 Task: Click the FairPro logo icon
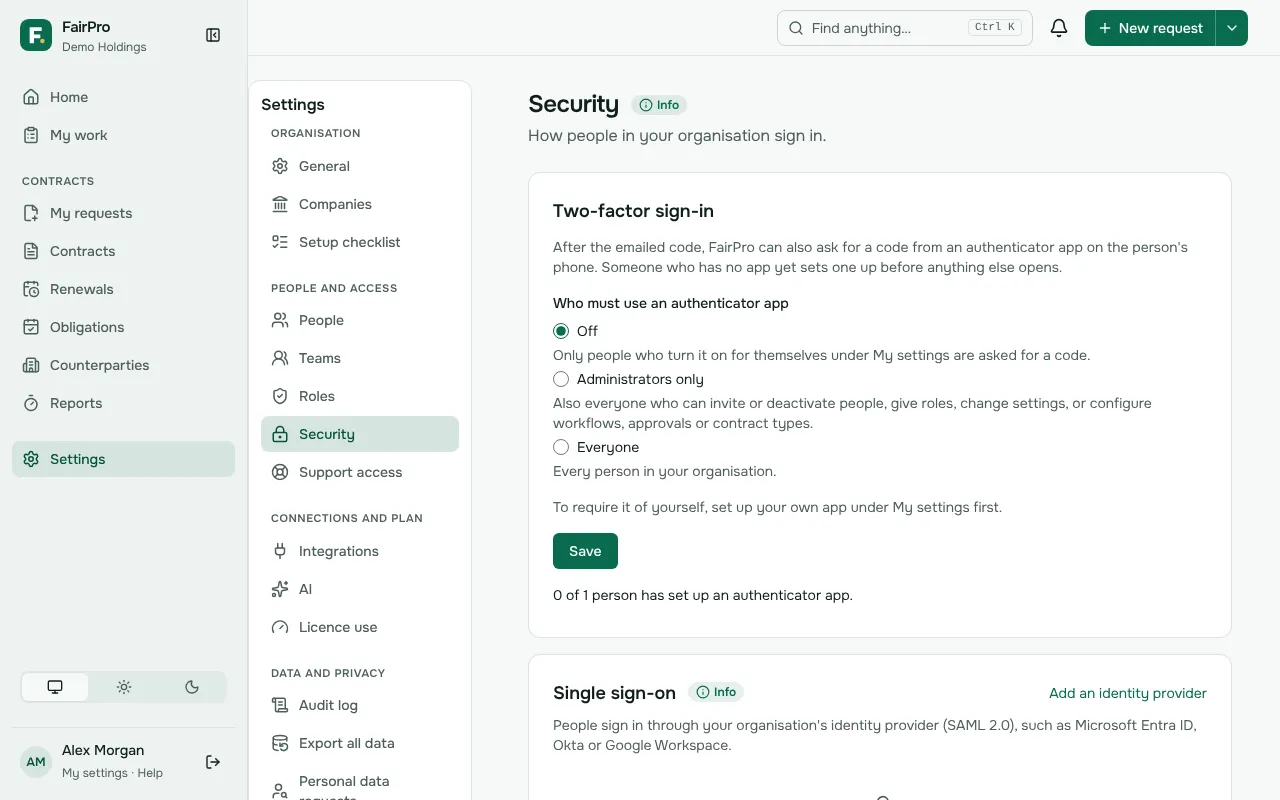pyautogui.click(x=36, y=35)
